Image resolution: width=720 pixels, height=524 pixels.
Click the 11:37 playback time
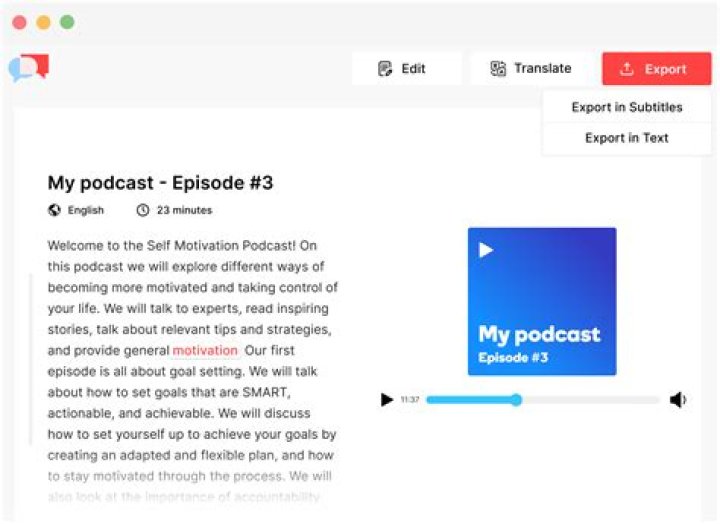(410, 400)
